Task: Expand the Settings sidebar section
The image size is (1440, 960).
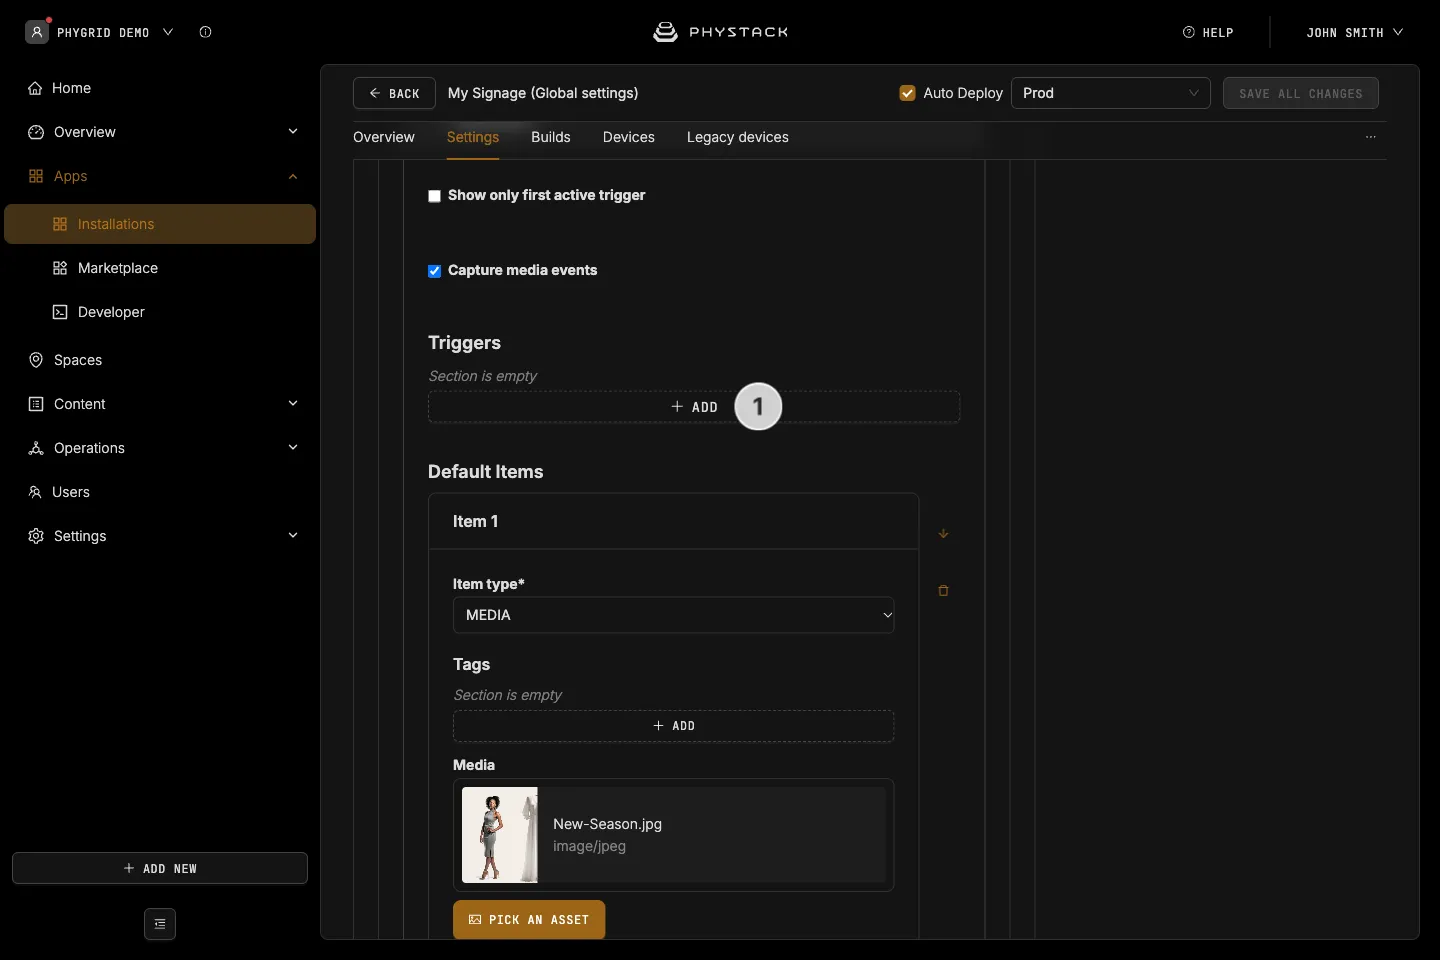Action: 293,536
